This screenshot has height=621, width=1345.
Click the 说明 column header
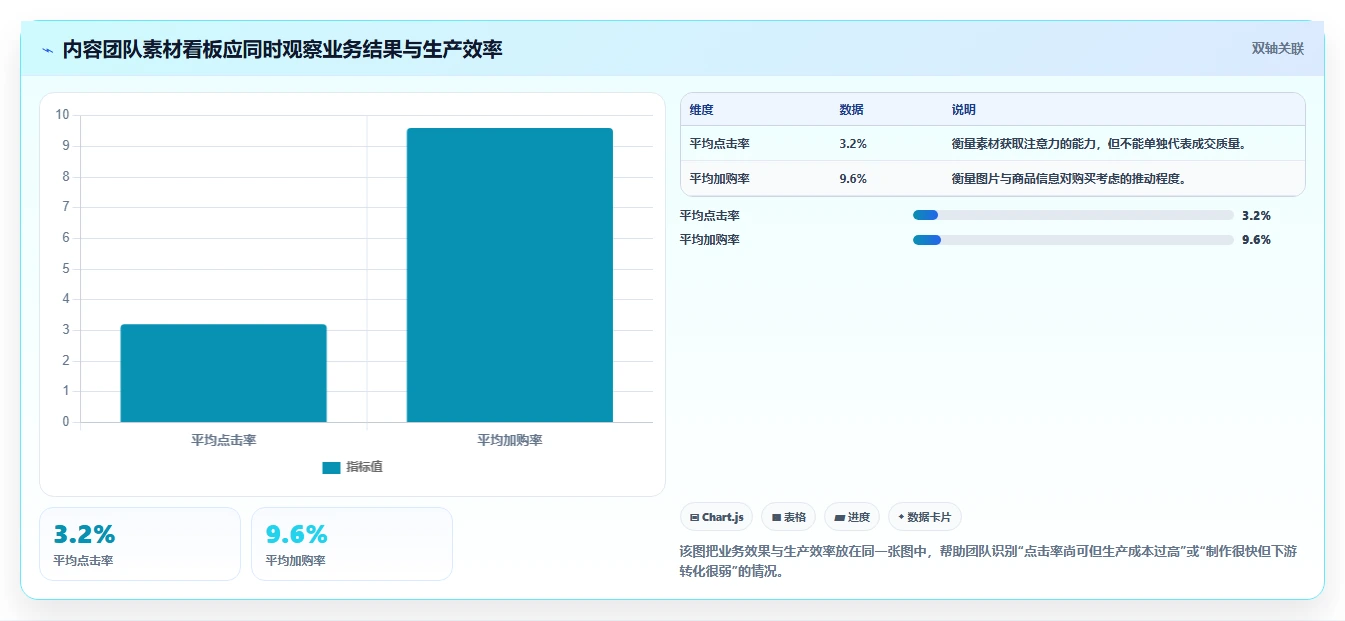coord(964,110)
